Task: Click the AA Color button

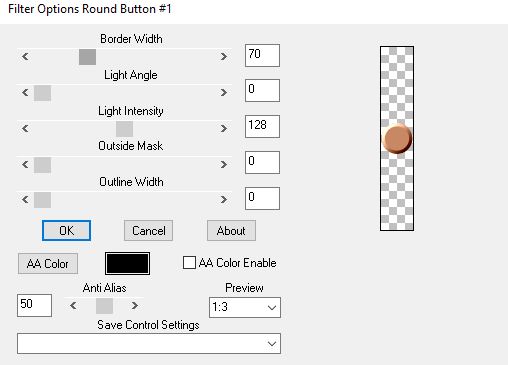Action: pos(48,263)
